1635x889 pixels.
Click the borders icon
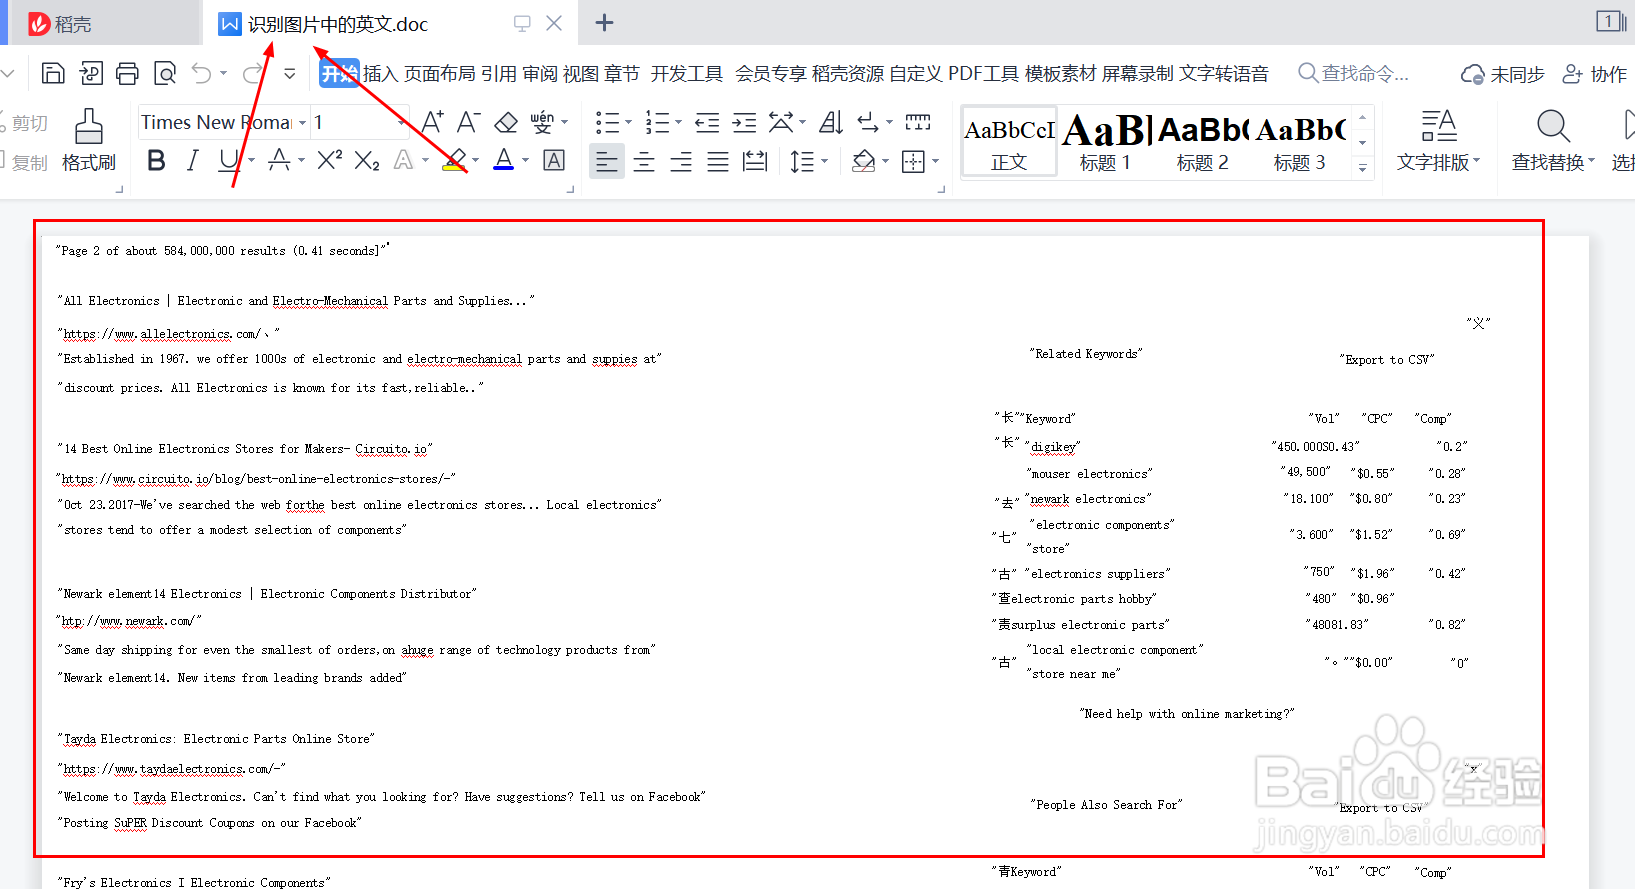tap(913, 161)
